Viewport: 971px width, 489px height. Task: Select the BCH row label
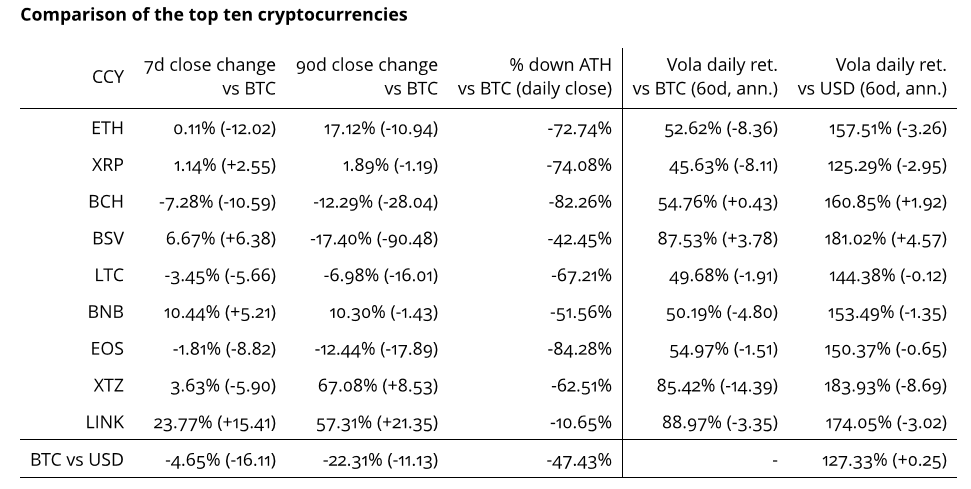click(x=106, y=201)
